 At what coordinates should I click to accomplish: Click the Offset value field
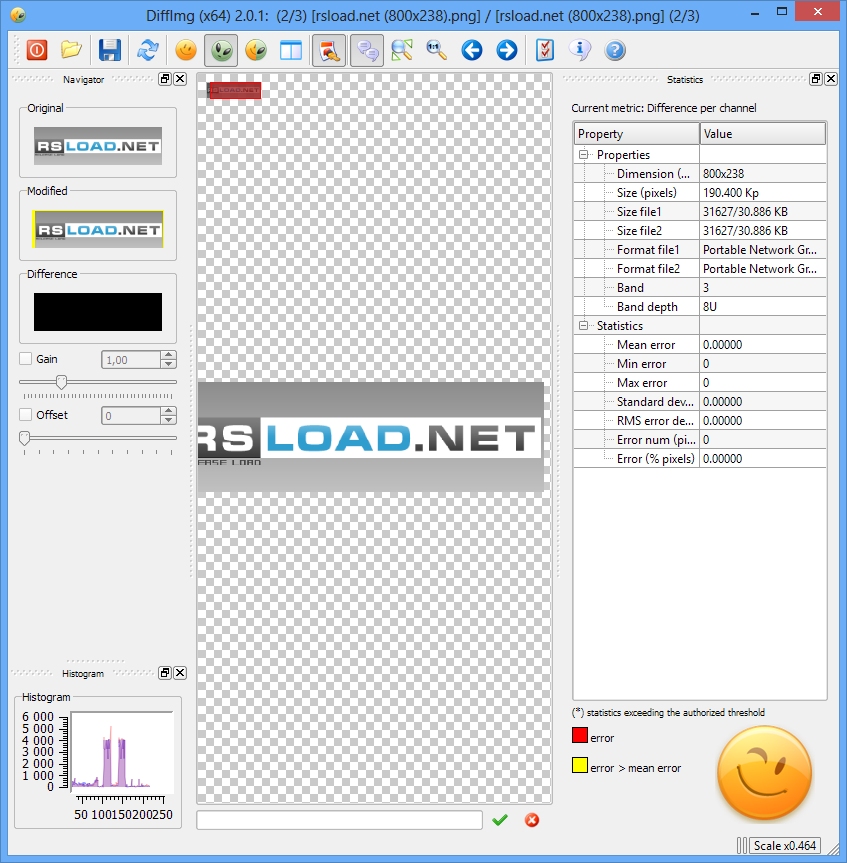(x=132, y=416)
